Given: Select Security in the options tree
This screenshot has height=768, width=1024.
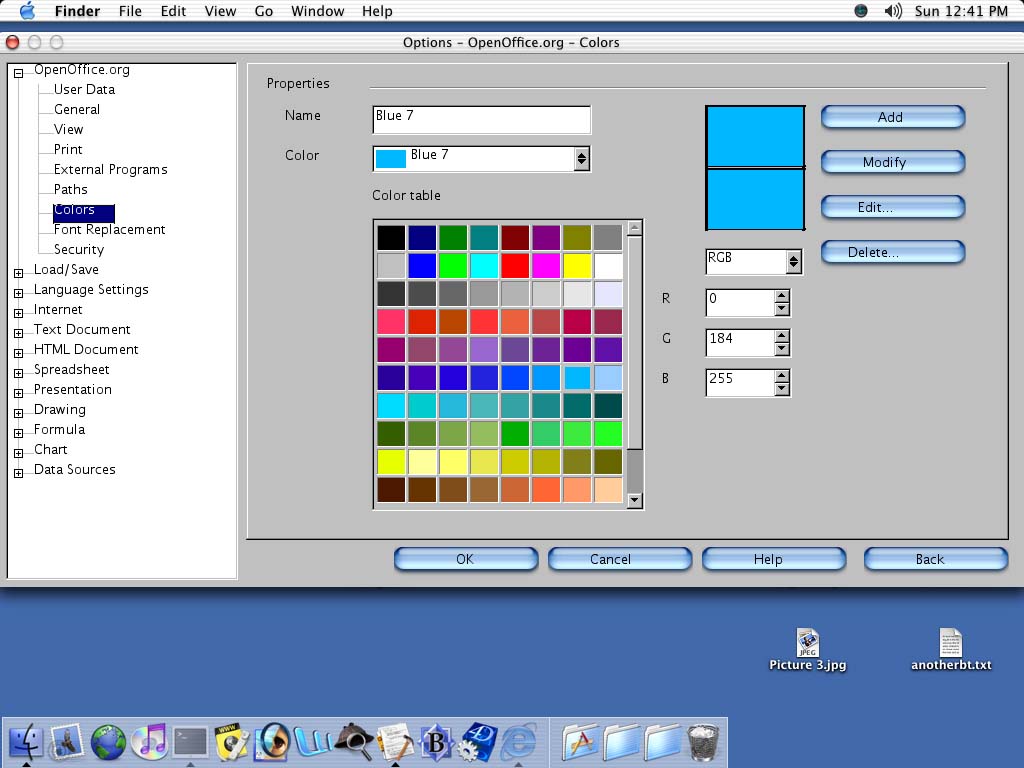Looking at the screenshot, I should pos(78,249).
